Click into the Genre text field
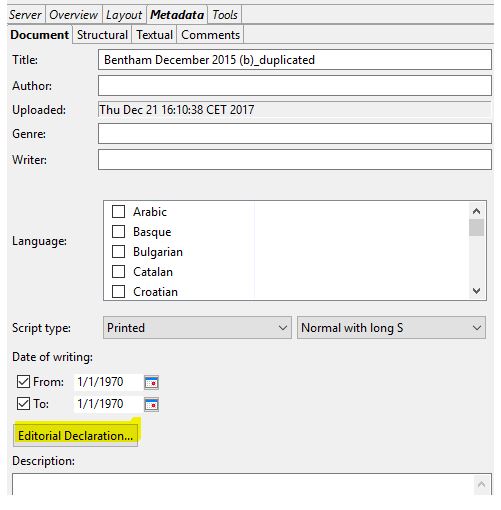501x510 pixels. (295, 134)
